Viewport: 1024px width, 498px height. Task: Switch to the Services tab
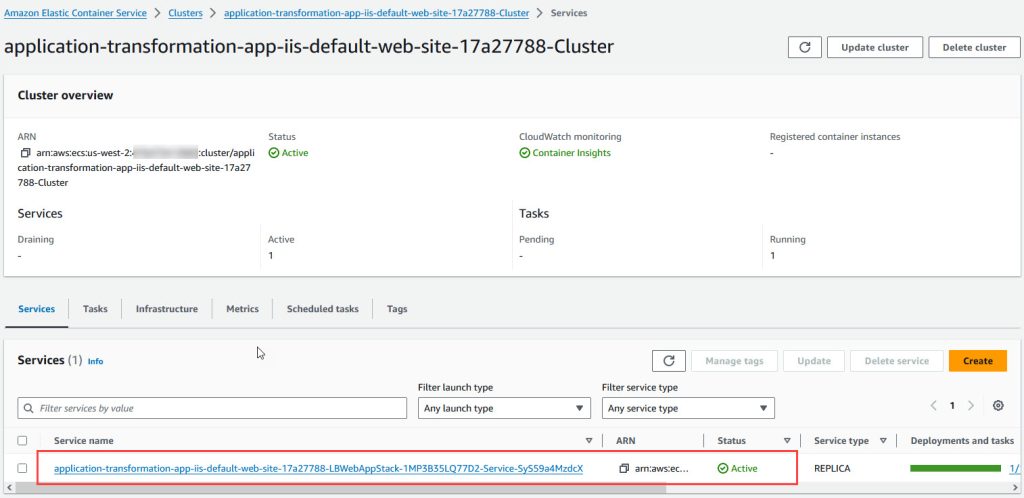(37, 309)
